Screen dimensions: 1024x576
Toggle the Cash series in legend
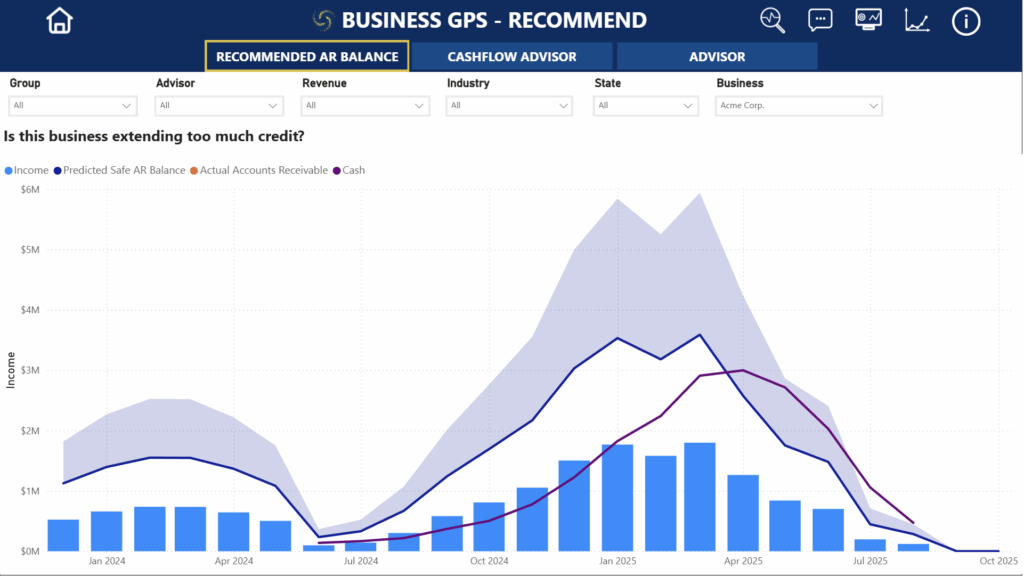coord(348,170)
